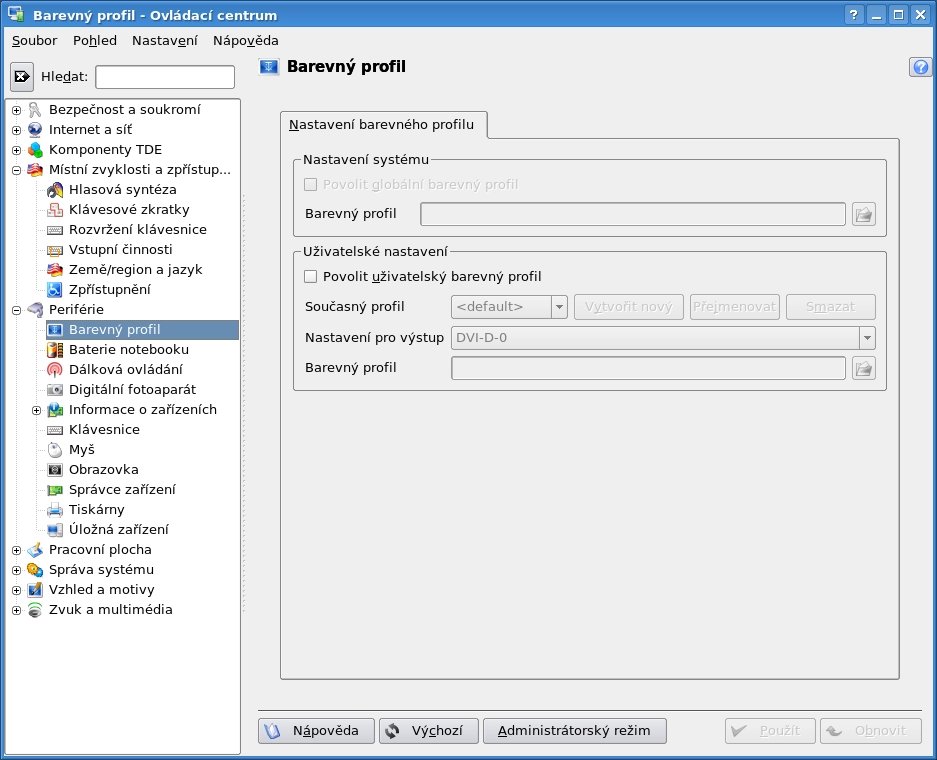Toggle Povolit globální barevný profil checkbox
This screenshot has height=760, width=937.
(x=310, y=184)
